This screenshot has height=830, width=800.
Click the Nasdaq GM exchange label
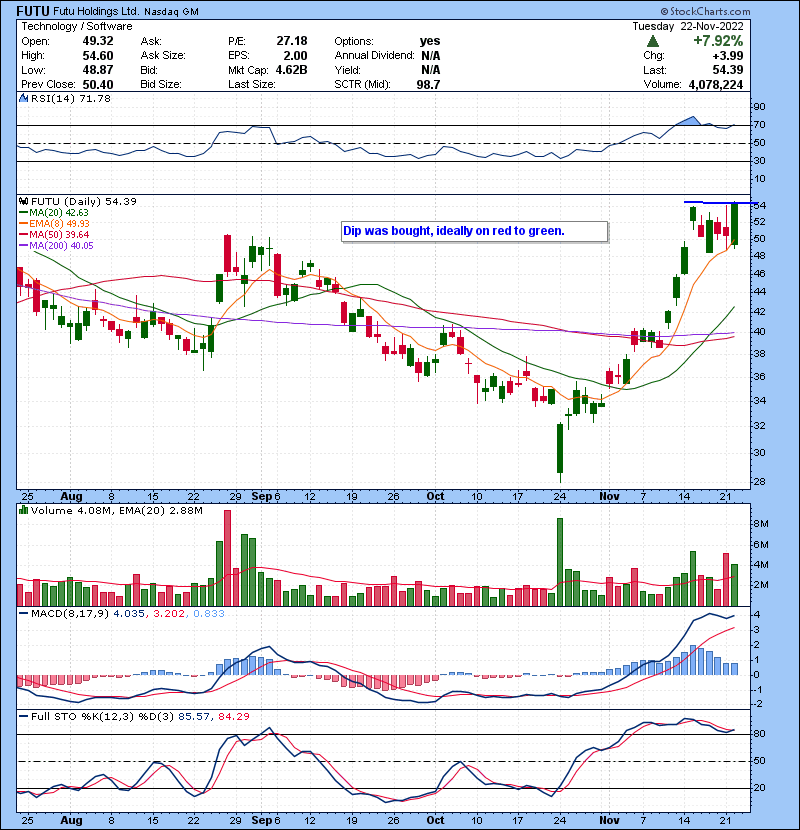(x=171, y=12)
